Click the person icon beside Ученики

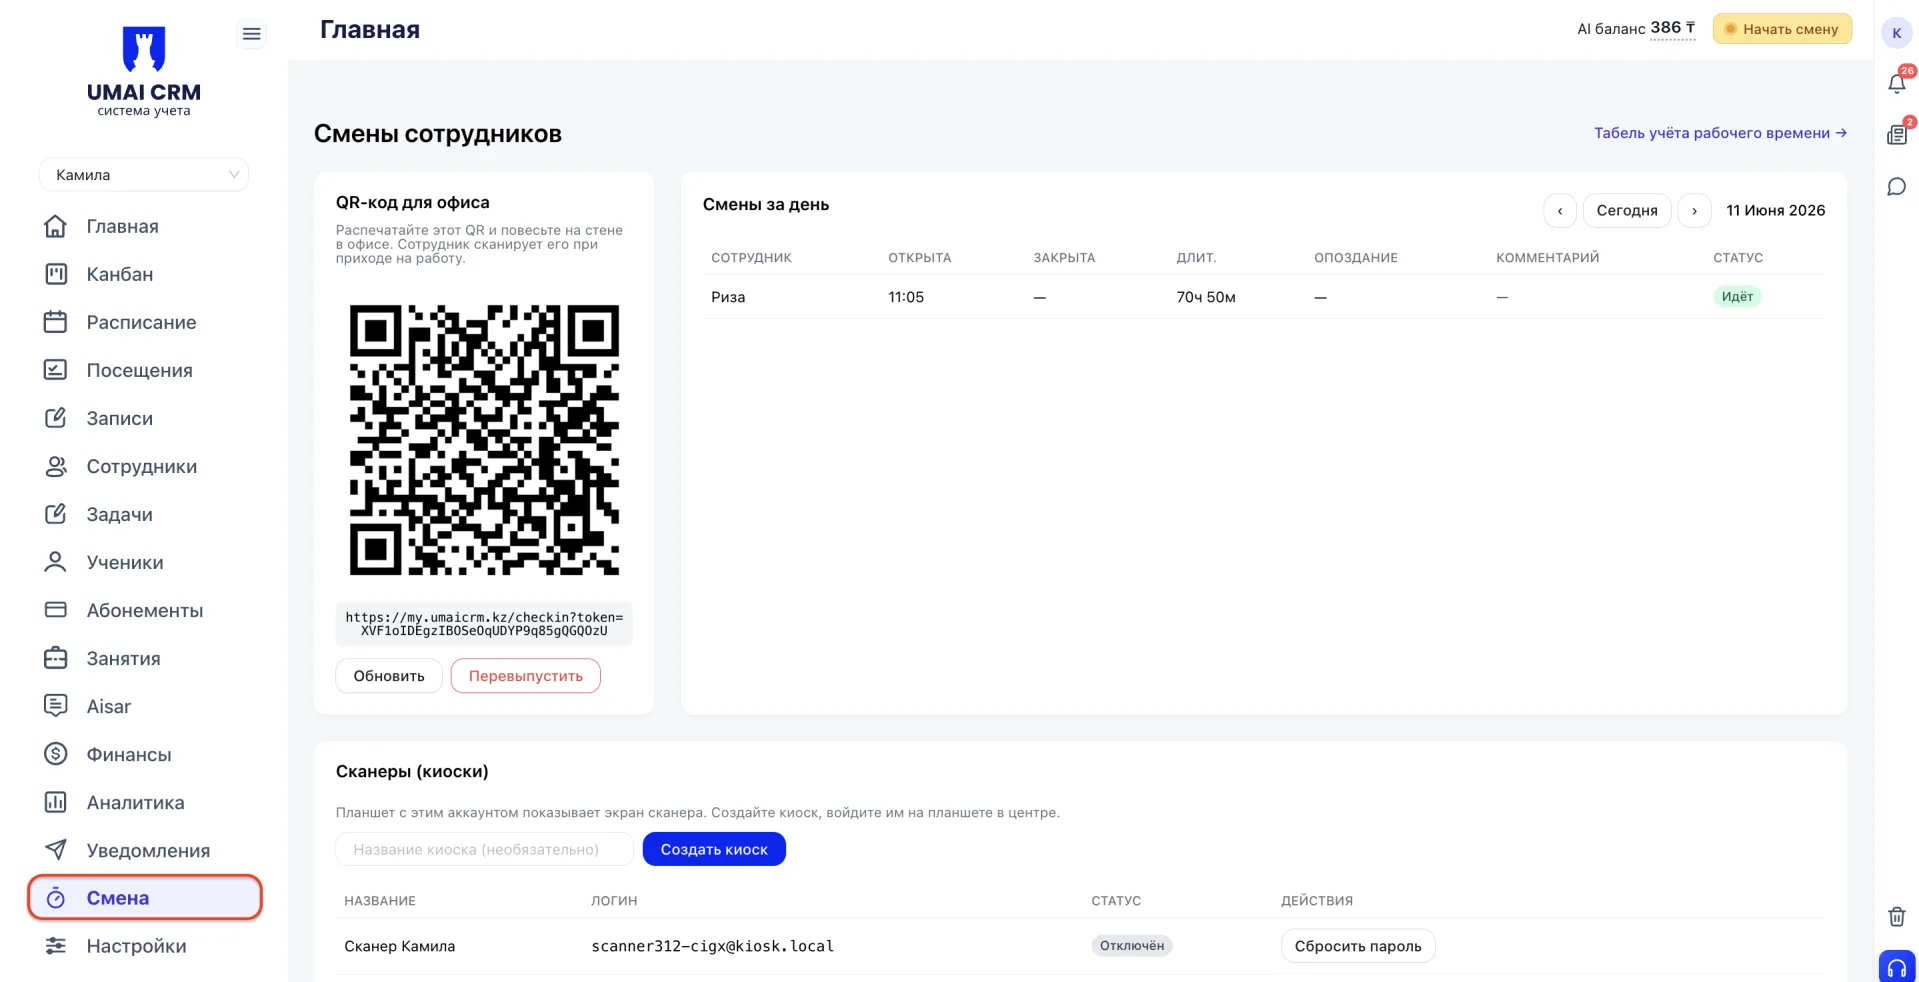tap(56, 562)
